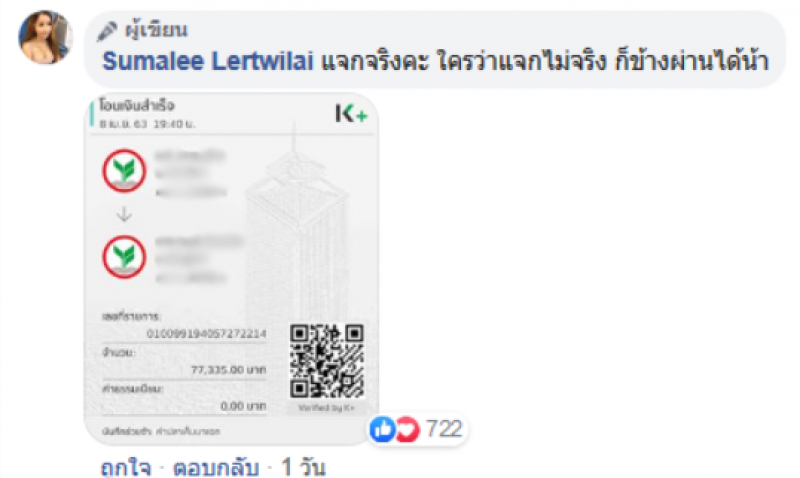Click the QR code on the slip
Image resolution: width=800 pixels, height=478 pixels.
[327, 361]
